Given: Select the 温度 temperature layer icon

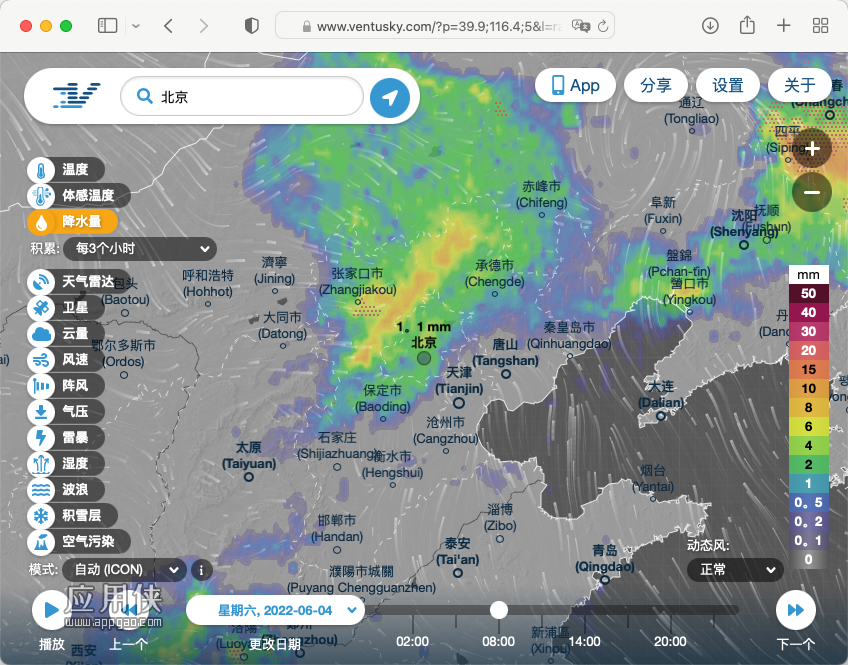Looking at the screenshot, I should point(41,170).
